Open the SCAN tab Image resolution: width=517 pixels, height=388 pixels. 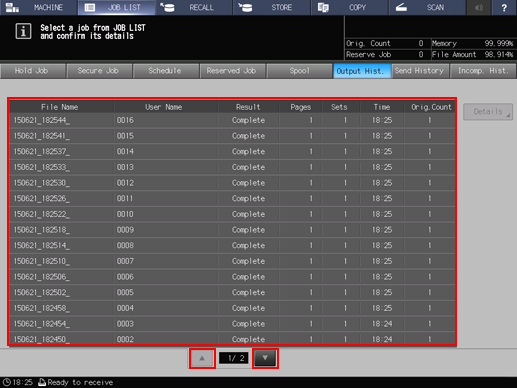[427, 7]
